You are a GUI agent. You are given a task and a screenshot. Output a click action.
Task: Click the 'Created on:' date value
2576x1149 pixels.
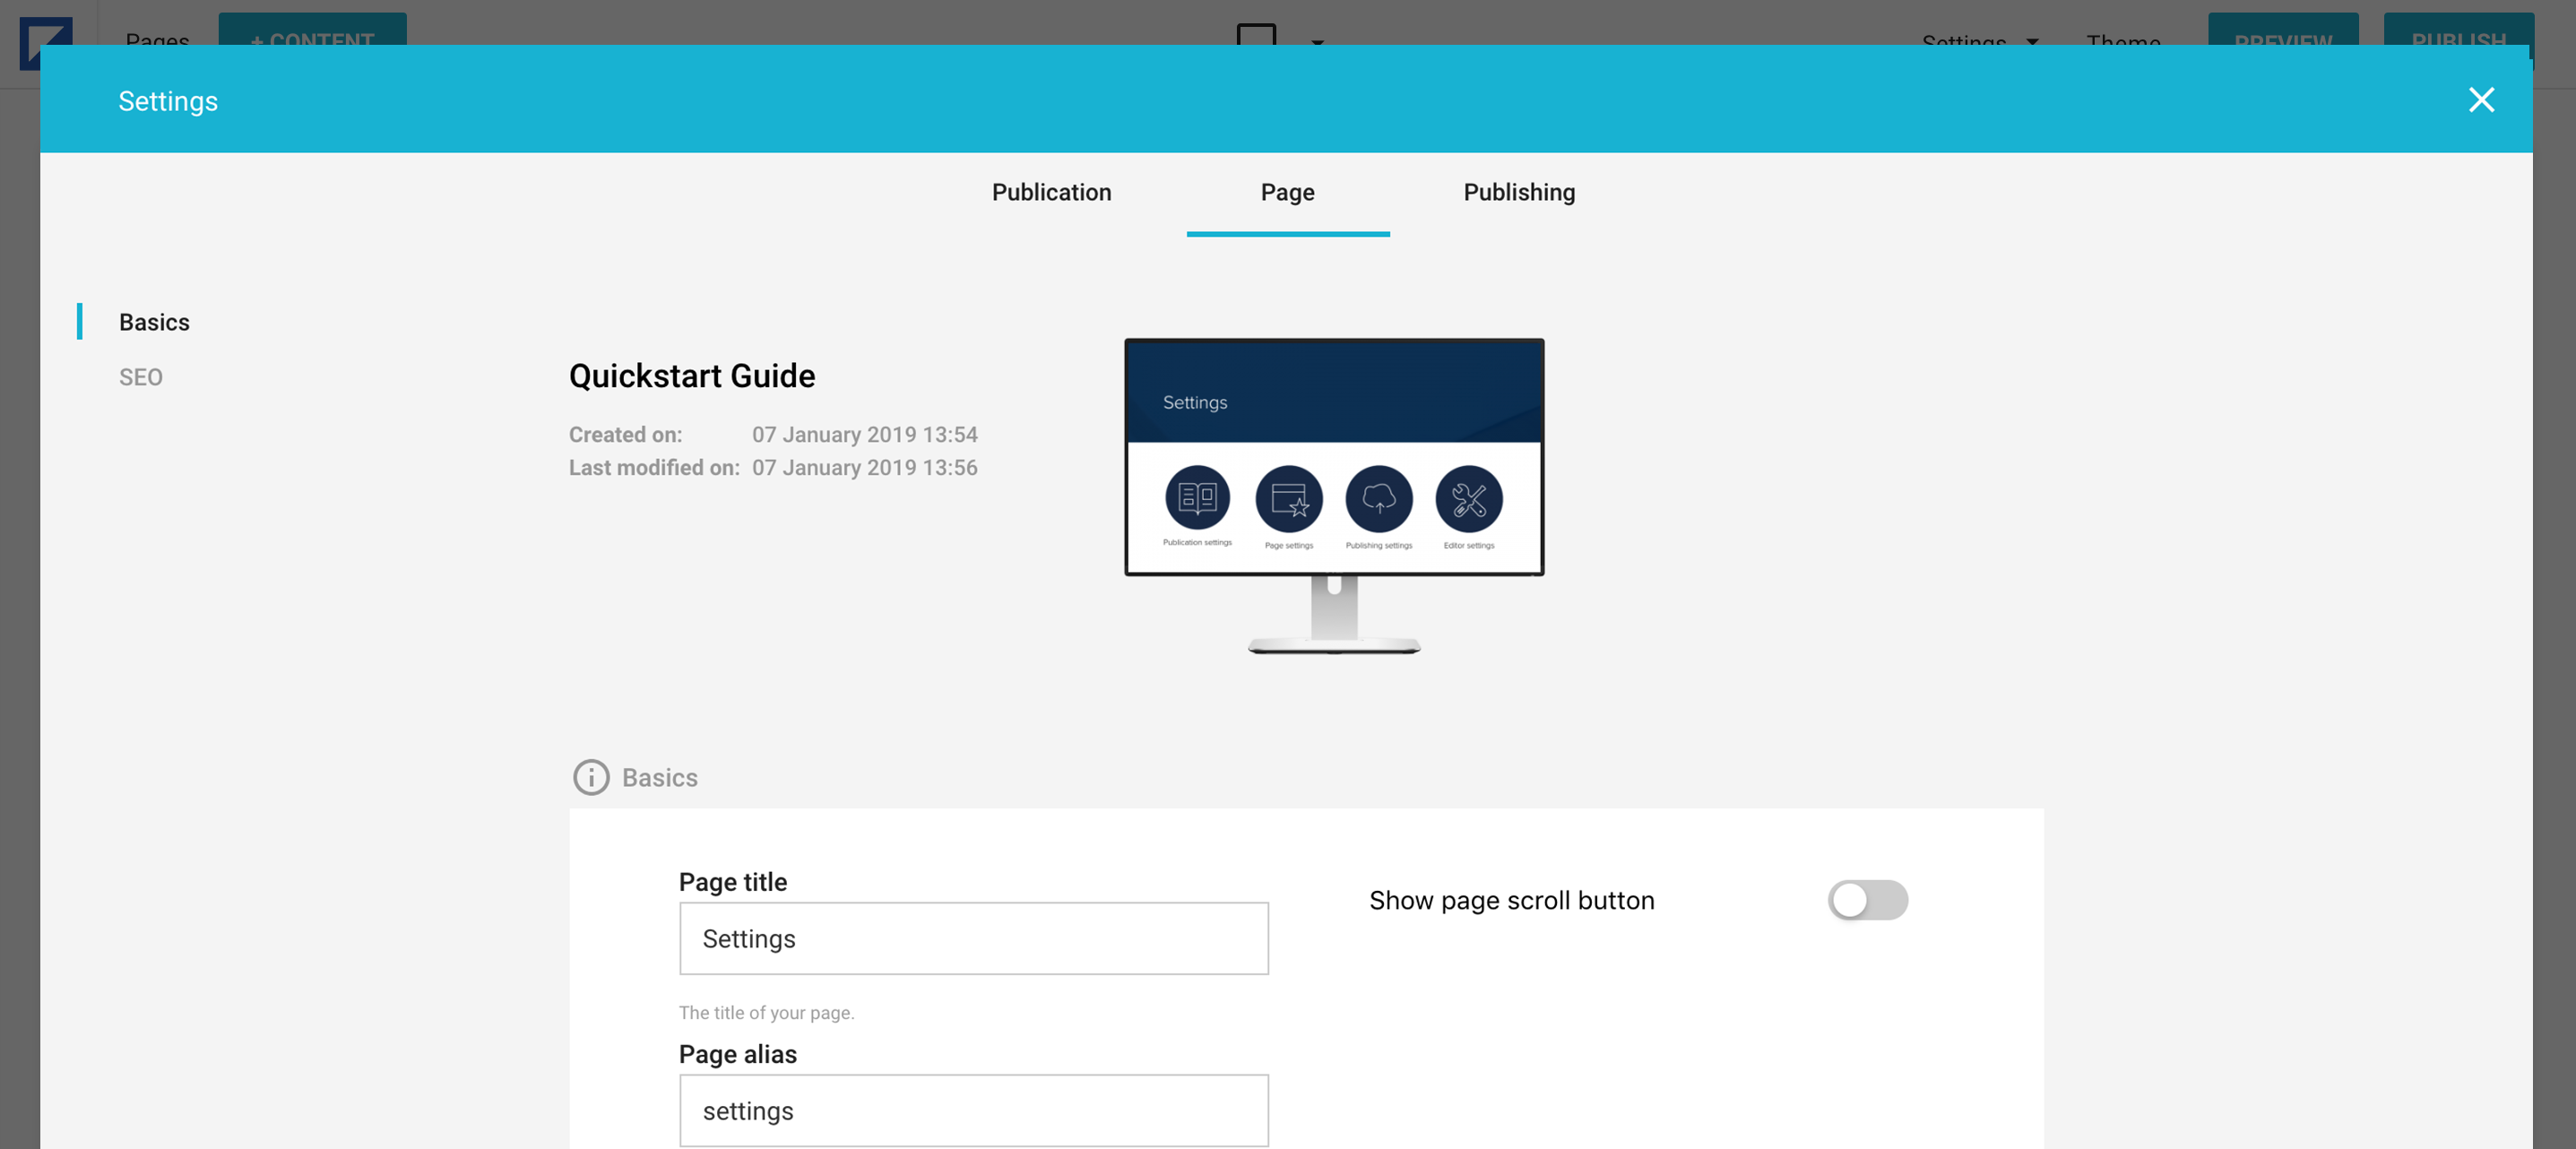click(864, 434)
